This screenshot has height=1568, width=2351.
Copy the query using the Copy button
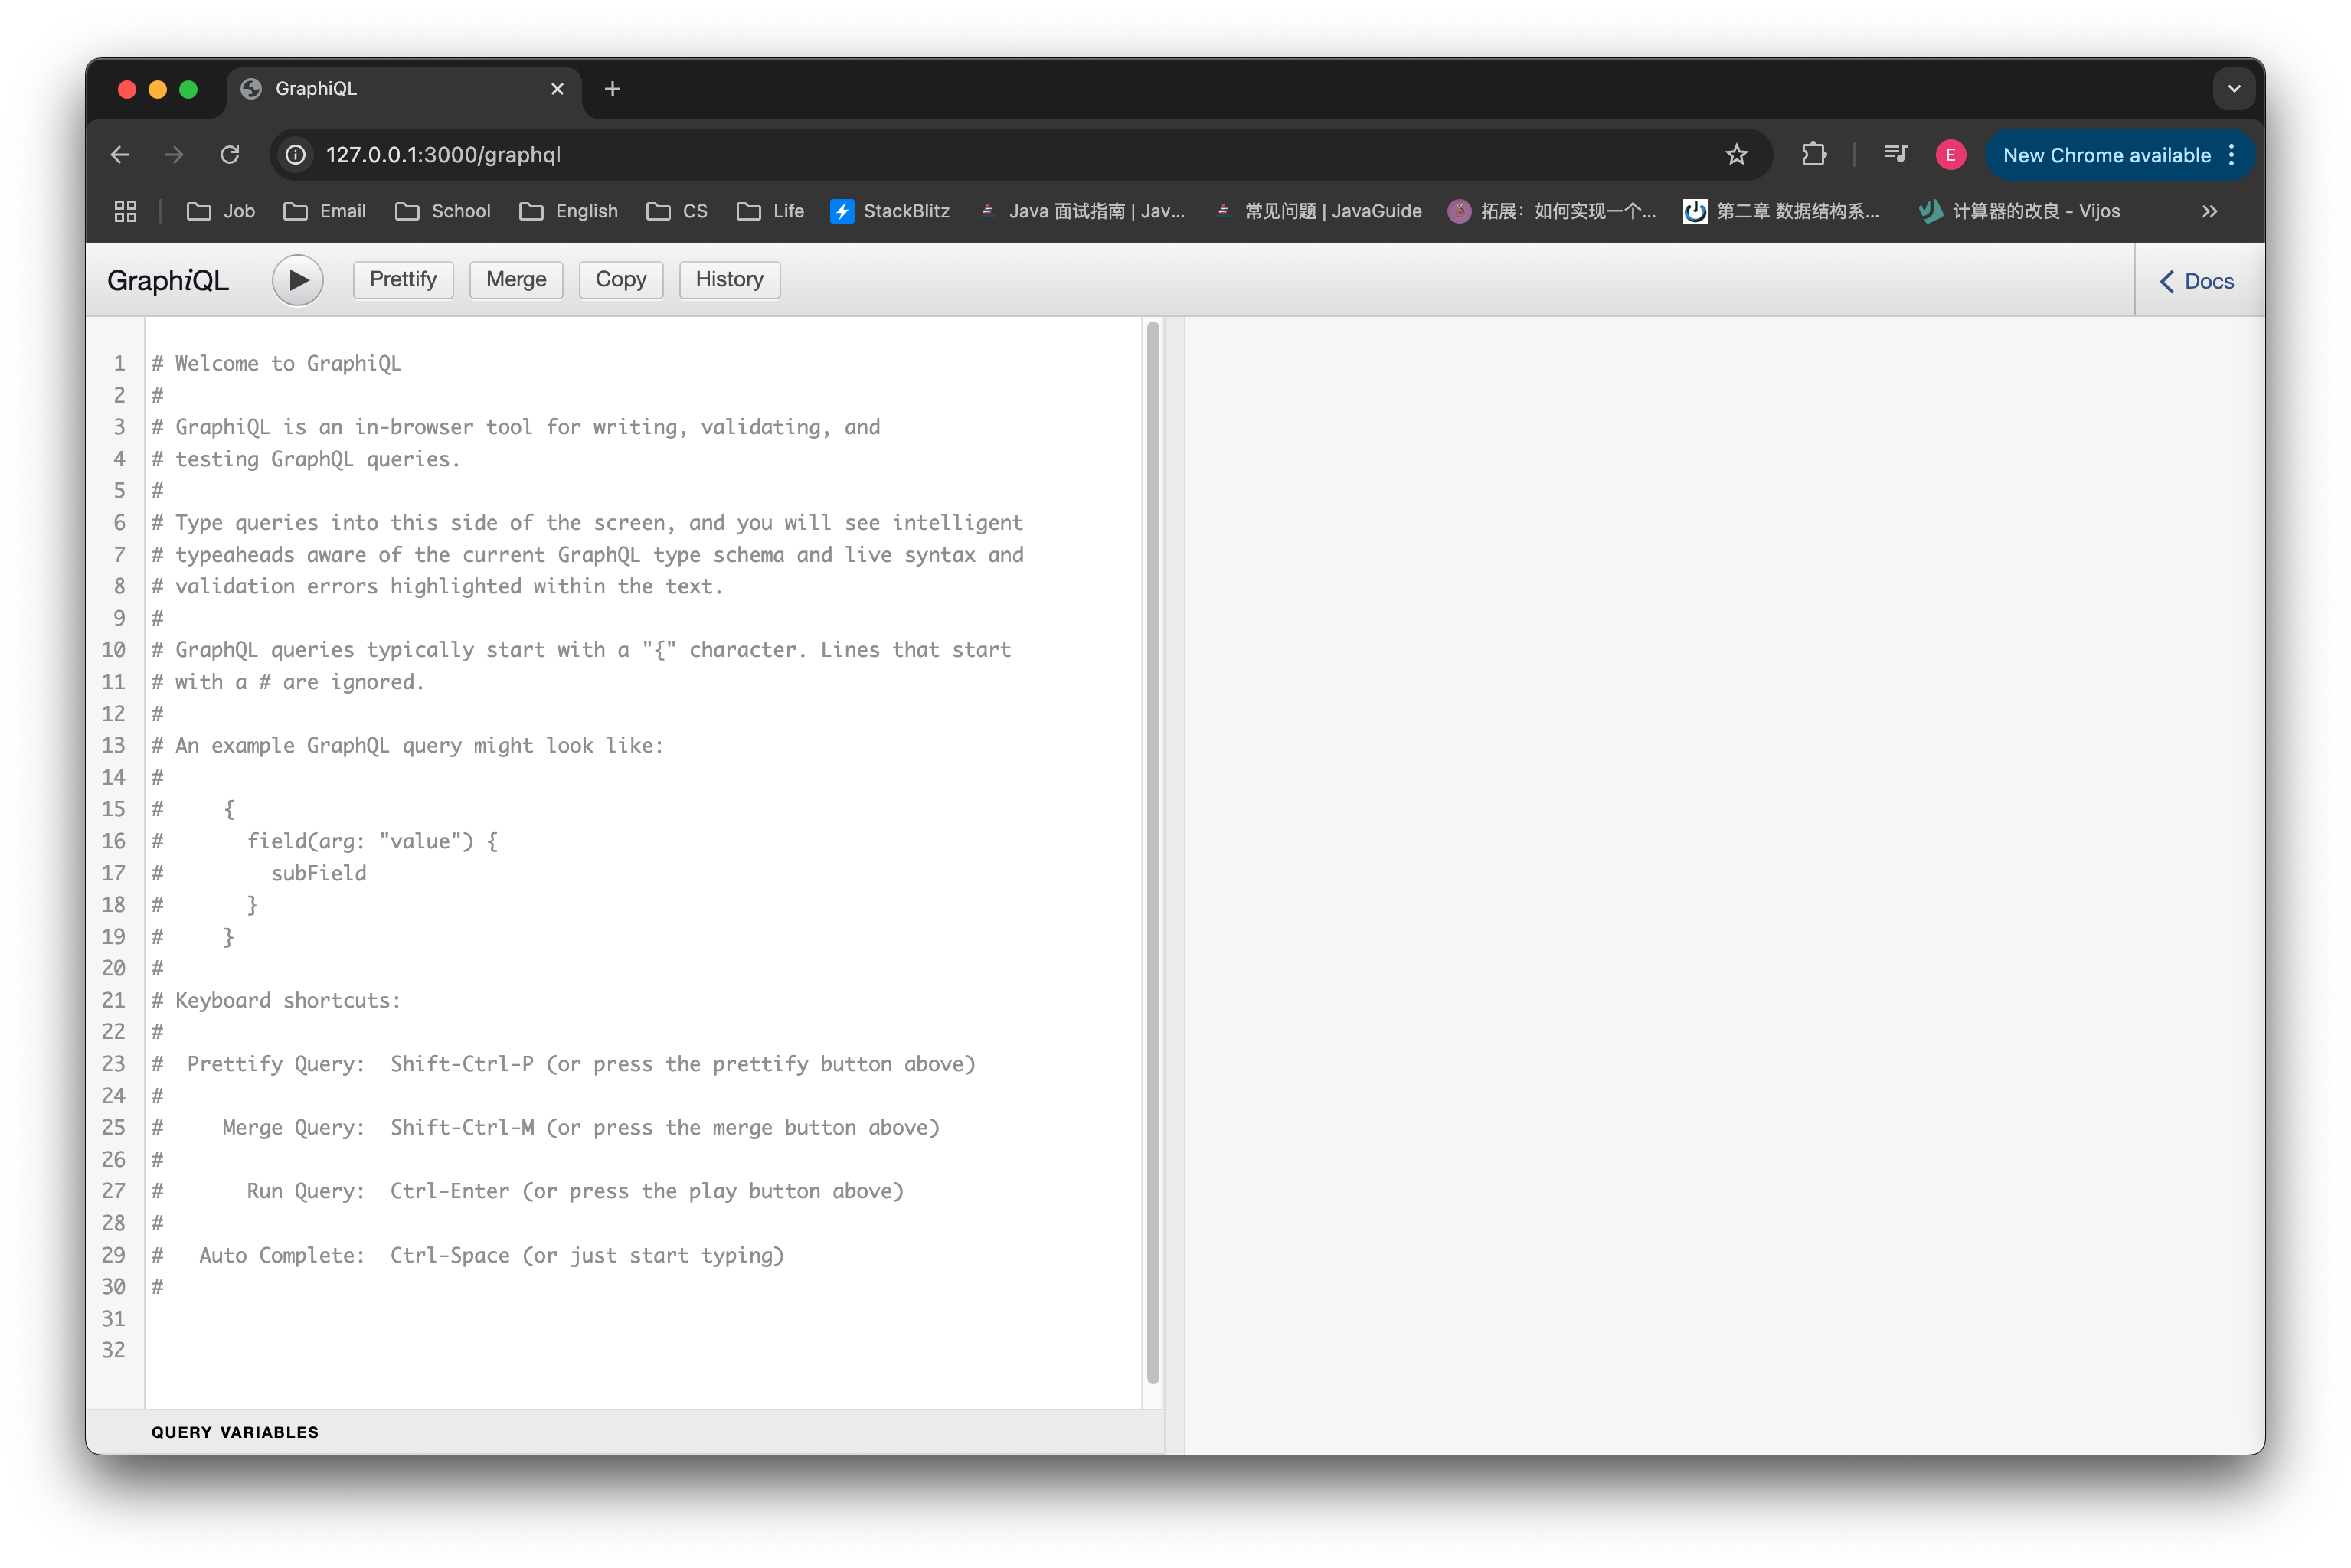pos(620,280)
